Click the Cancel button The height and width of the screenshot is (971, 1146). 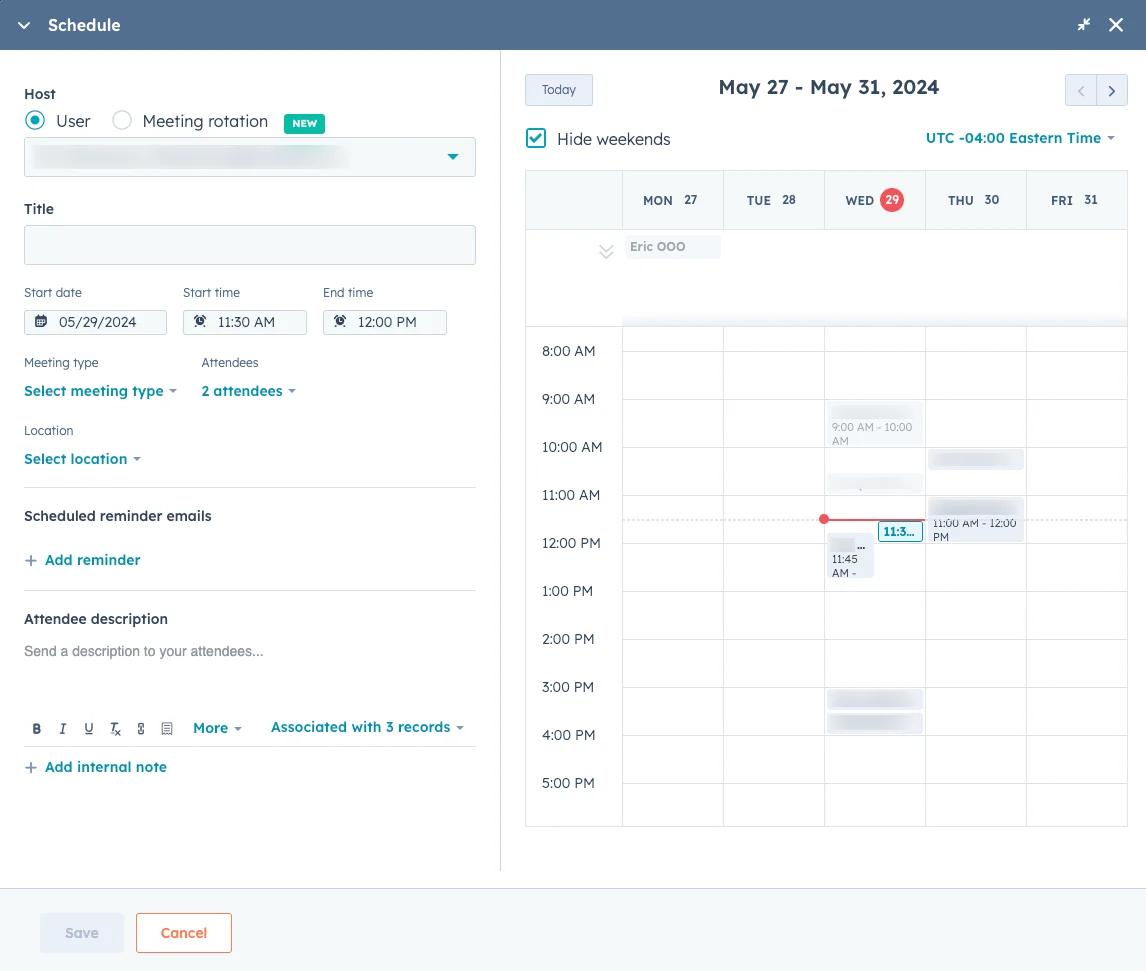point(183,933)
